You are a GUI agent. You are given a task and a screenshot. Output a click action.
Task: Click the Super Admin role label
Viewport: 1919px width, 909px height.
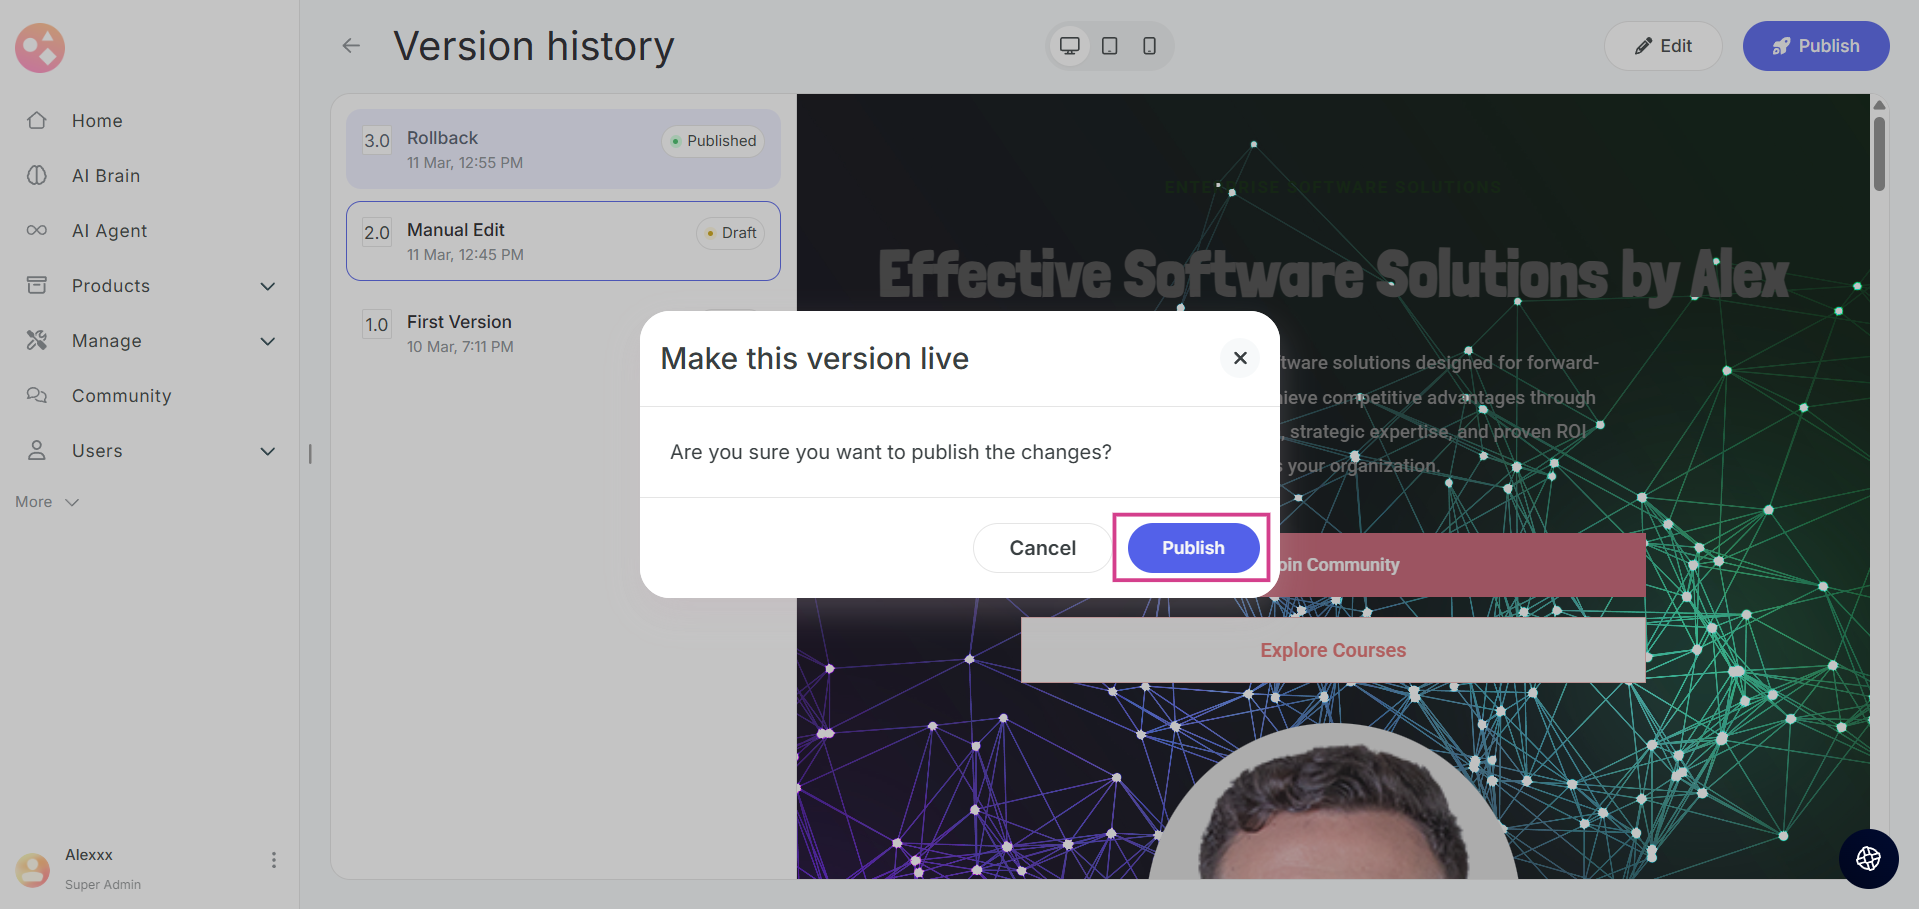(103, 885)
